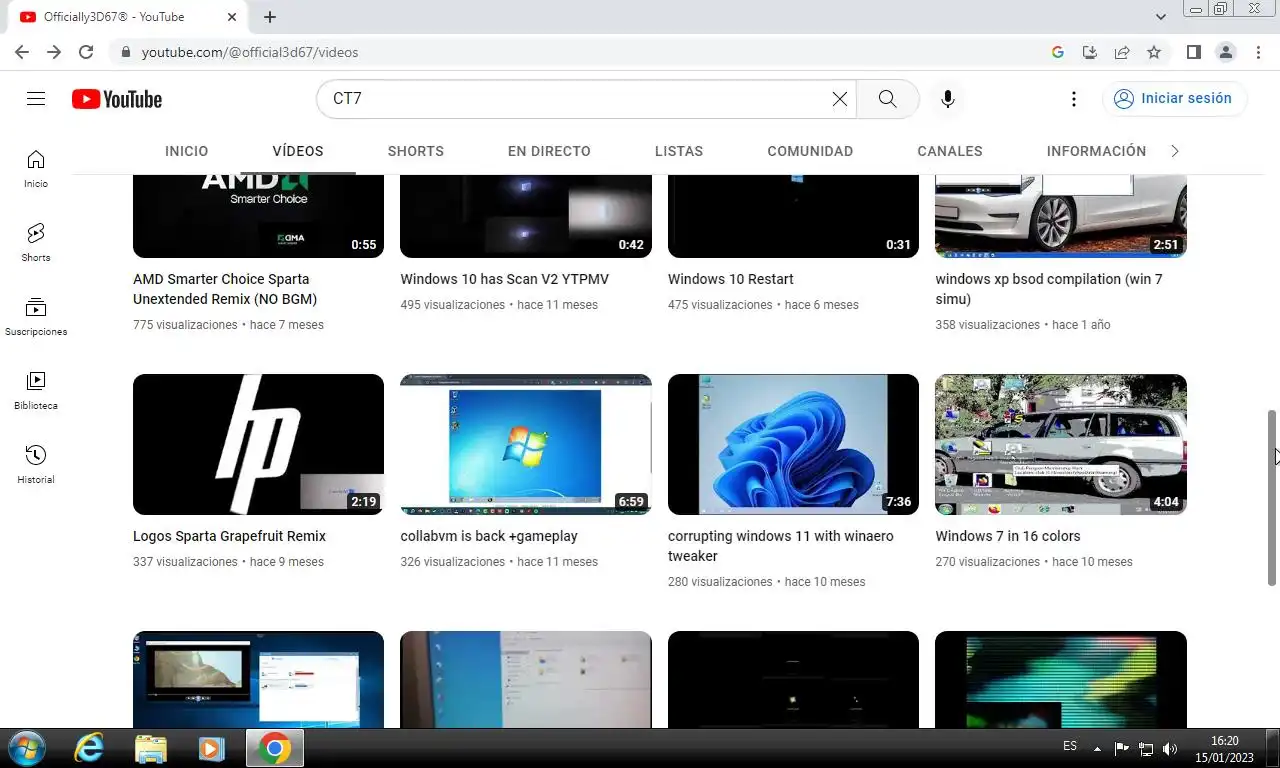The height and width of the screenshot is (768, 1280).
Task: Show hidden tray icons arrow
Action: 1097,748
